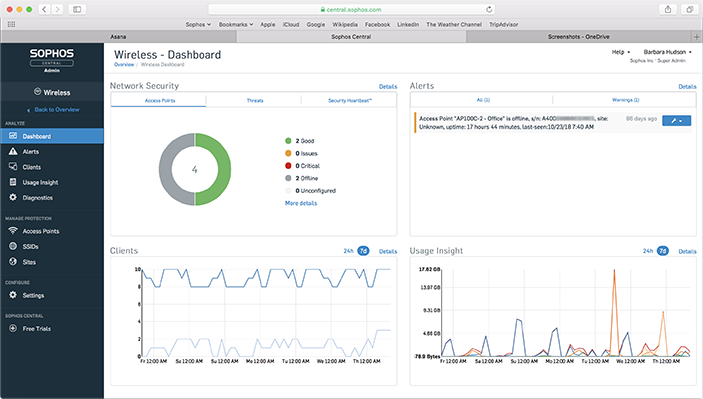
Task: Click the orange Issues legend dot
Action: point(288,153)
